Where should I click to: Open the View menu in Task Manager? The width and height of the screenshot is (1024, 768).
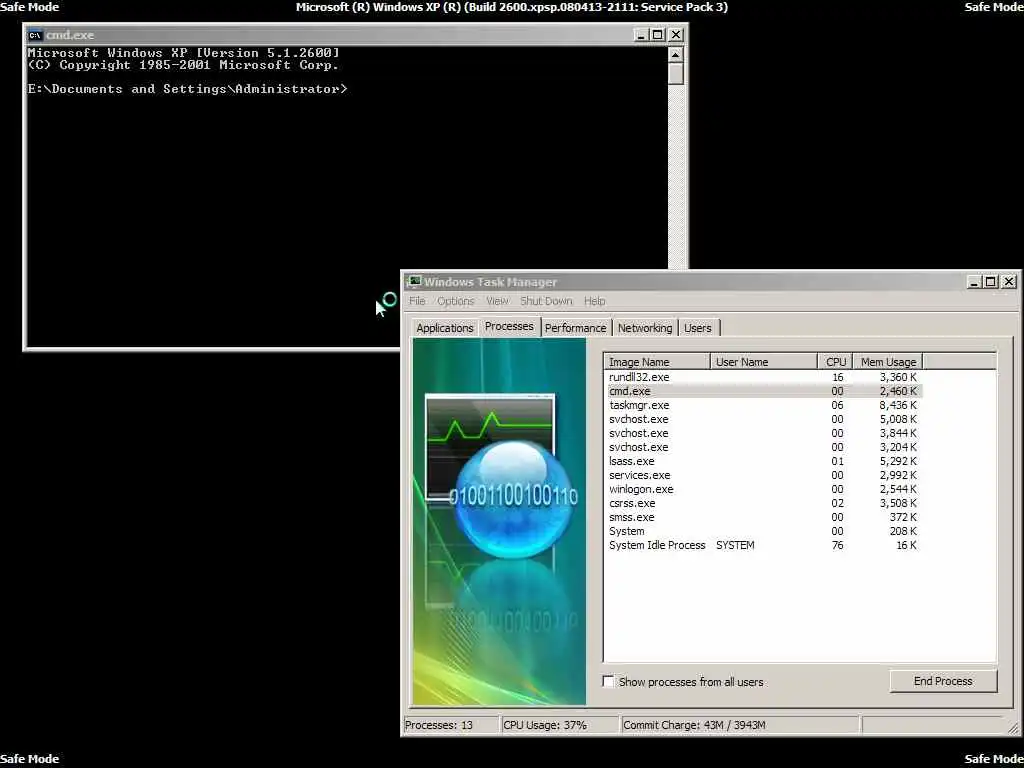497,301
